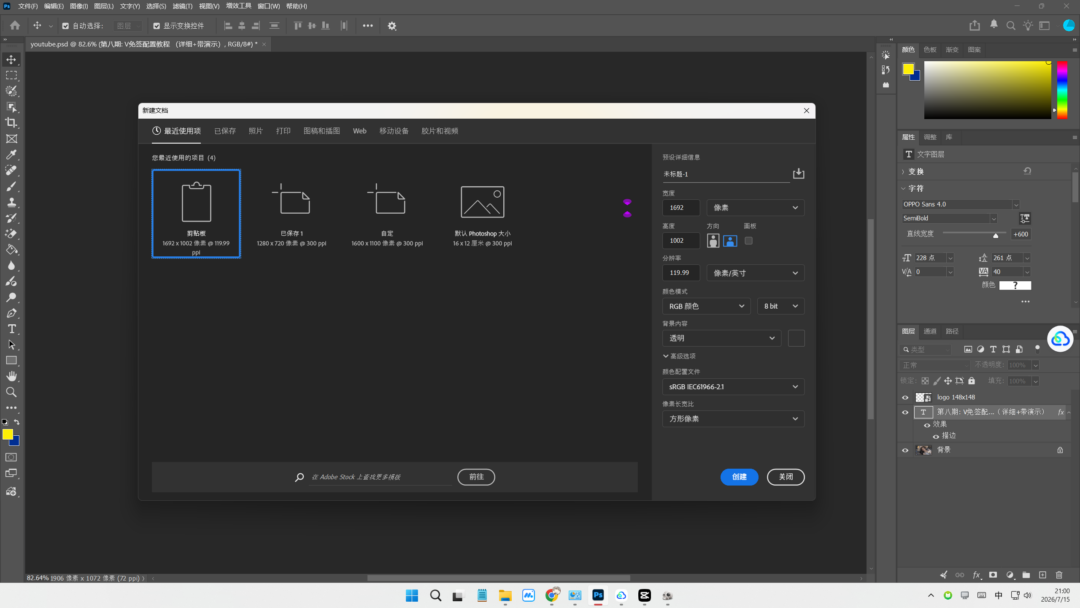Toggle the 显示变换控件 checkbox
The height and width of the screenshot is (608, 1080).
(156, 26)
